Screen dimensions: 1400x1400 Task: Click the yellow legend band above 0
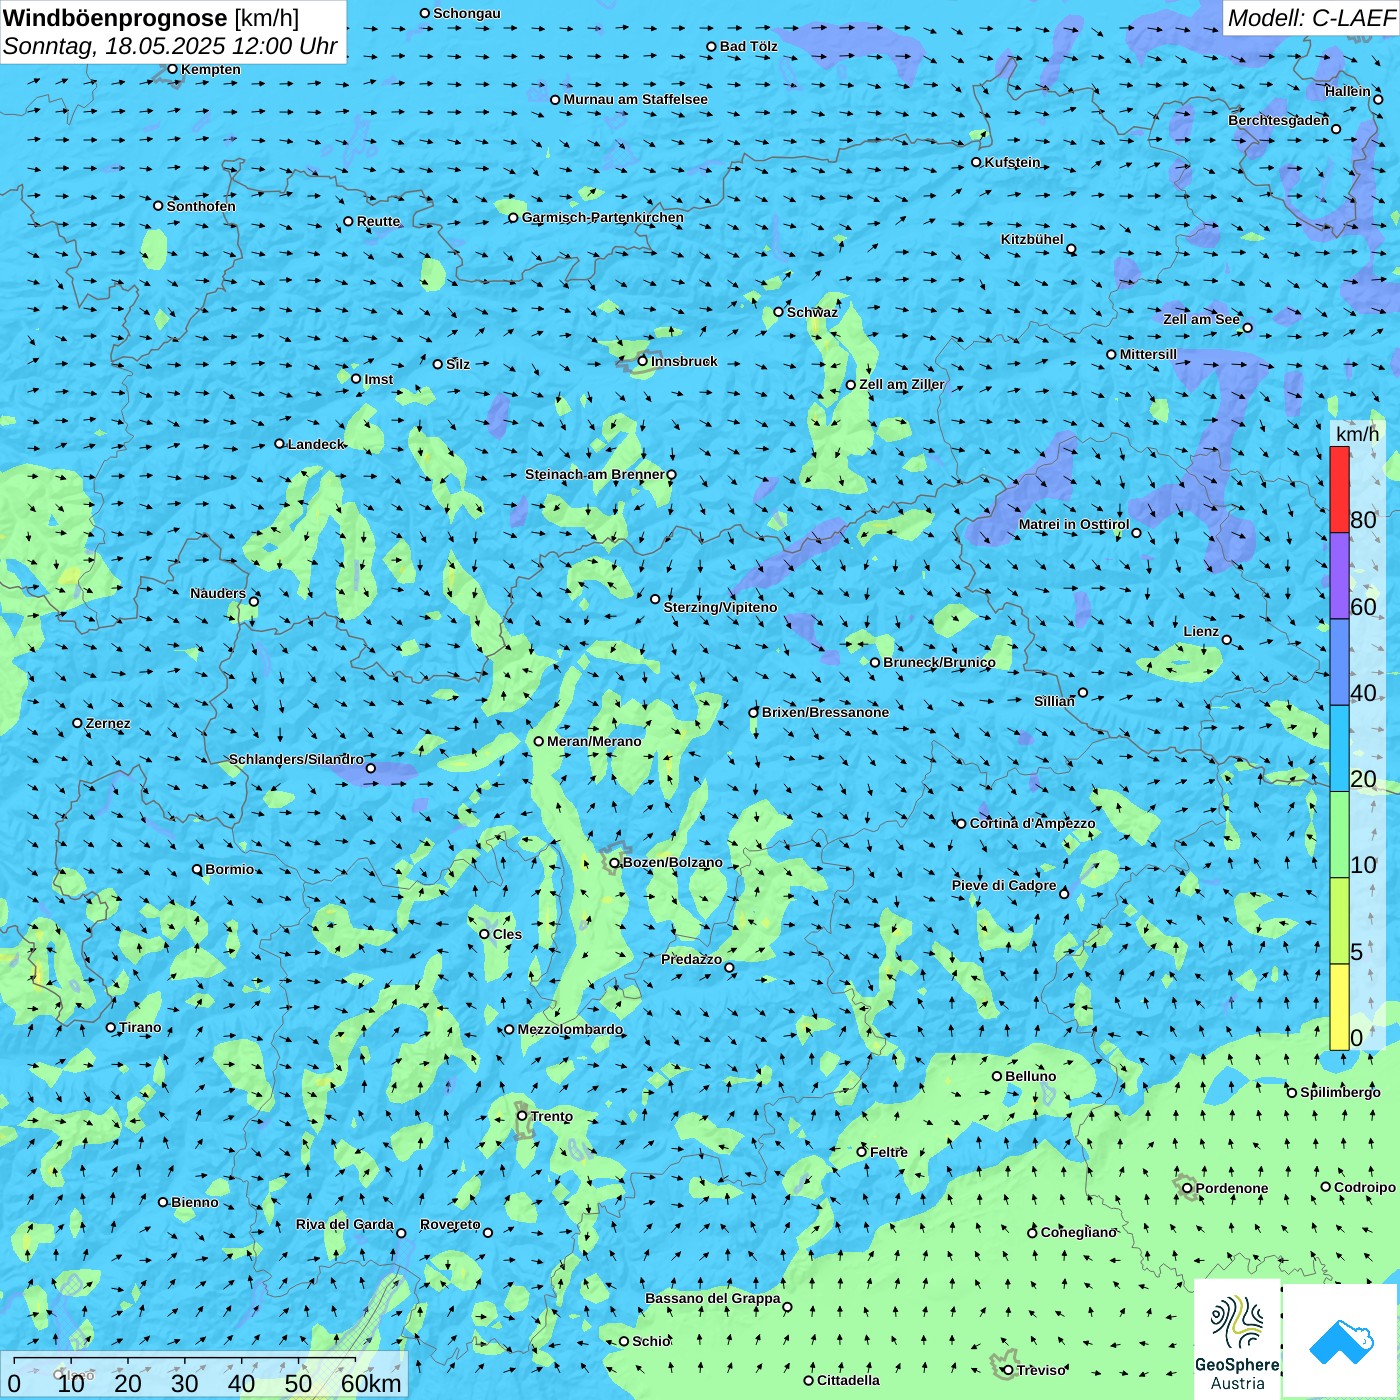tap(1339, 1007)
